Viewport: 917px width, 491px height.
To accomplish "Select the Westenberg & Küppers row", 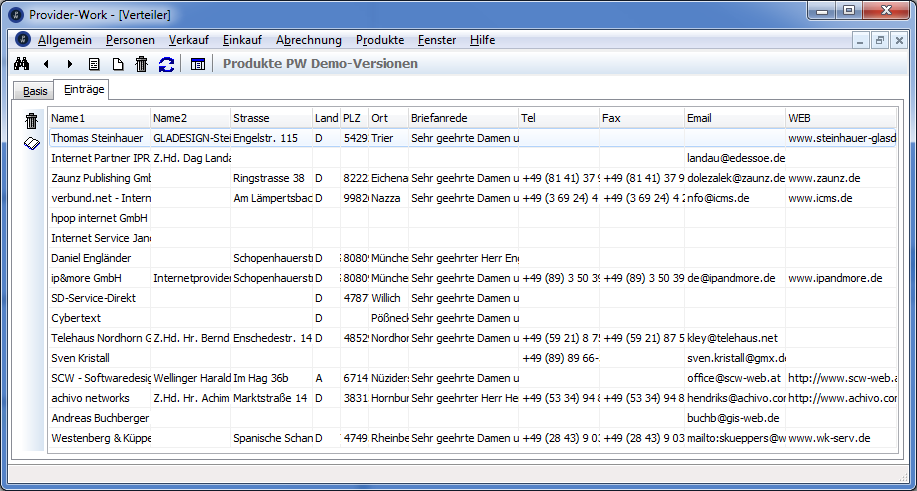I will click(x=473, y=438).
